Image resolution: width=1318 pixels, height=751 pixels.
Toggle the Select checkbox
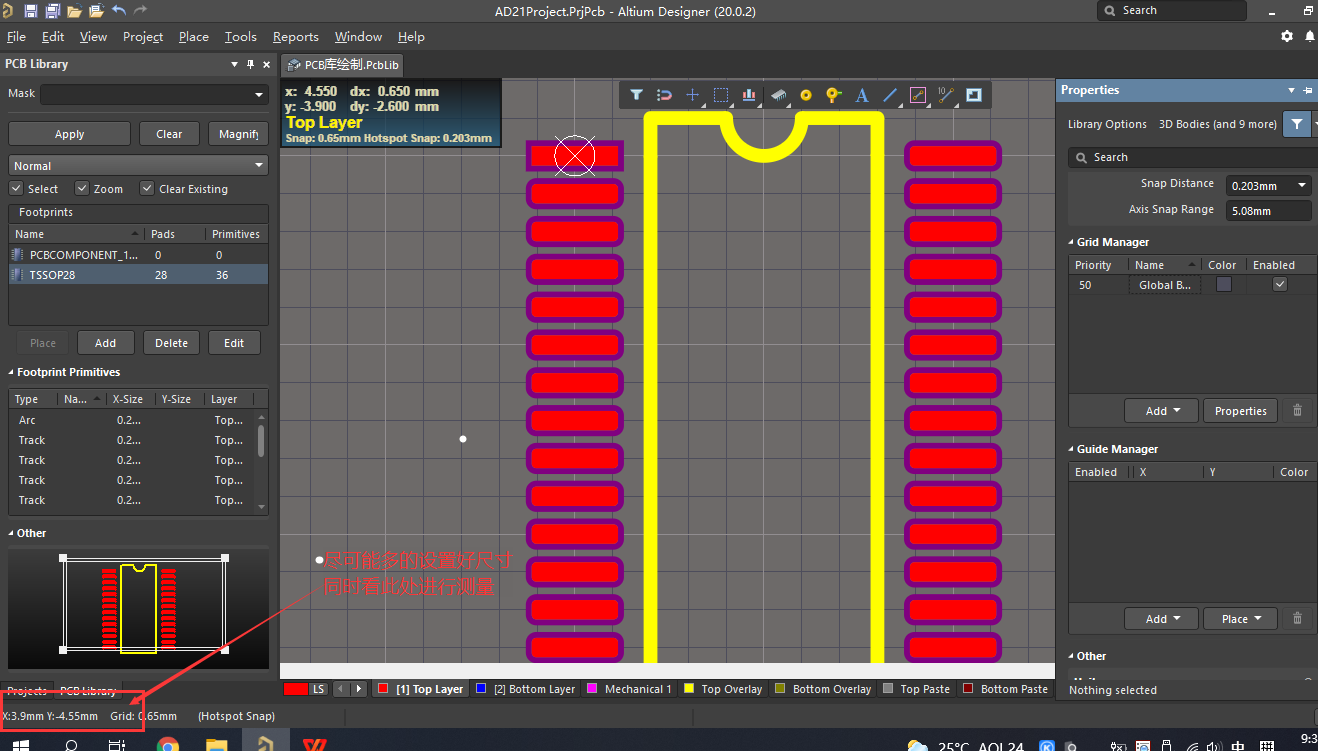point(15,188)
